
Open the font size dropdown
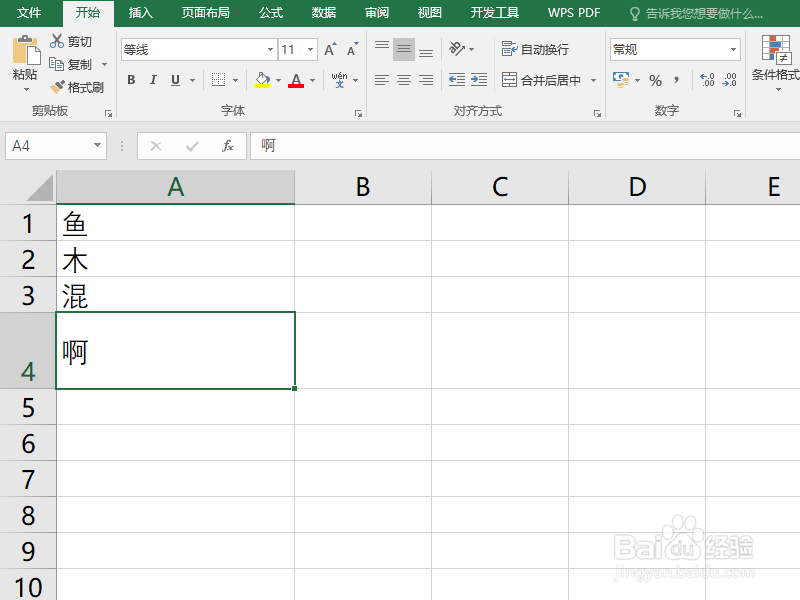pyautogui.click(x=310, y=49)
